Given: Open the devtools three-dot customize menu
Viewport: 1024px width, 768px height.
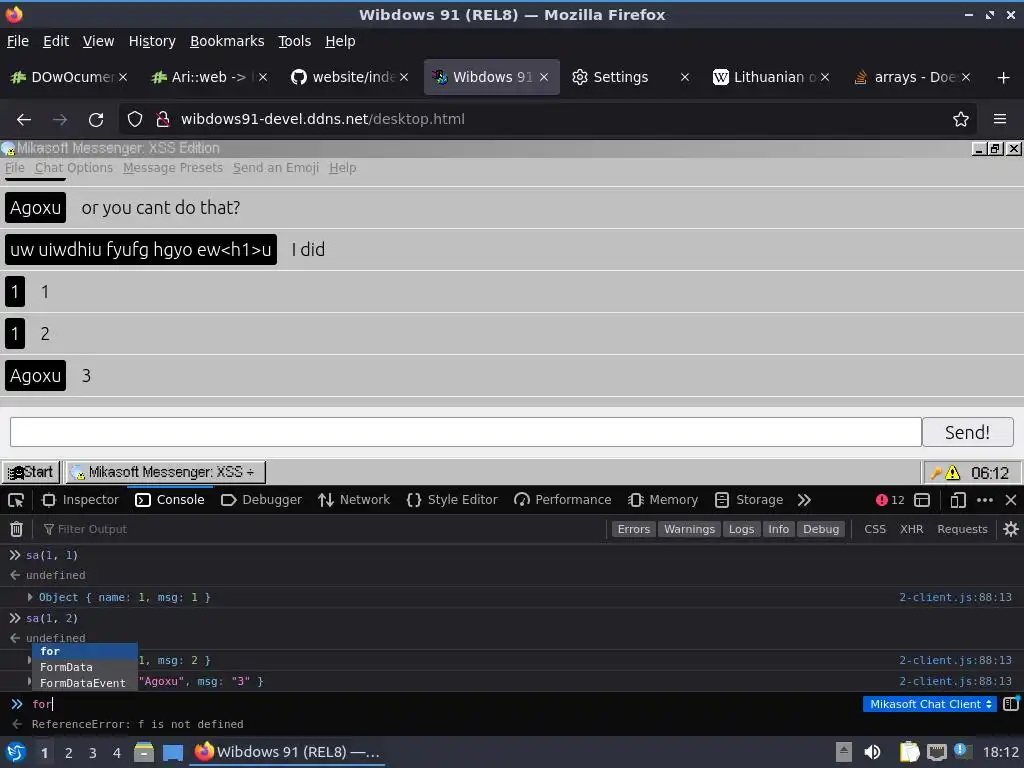Looking at the screenshot, I should 985,500.
